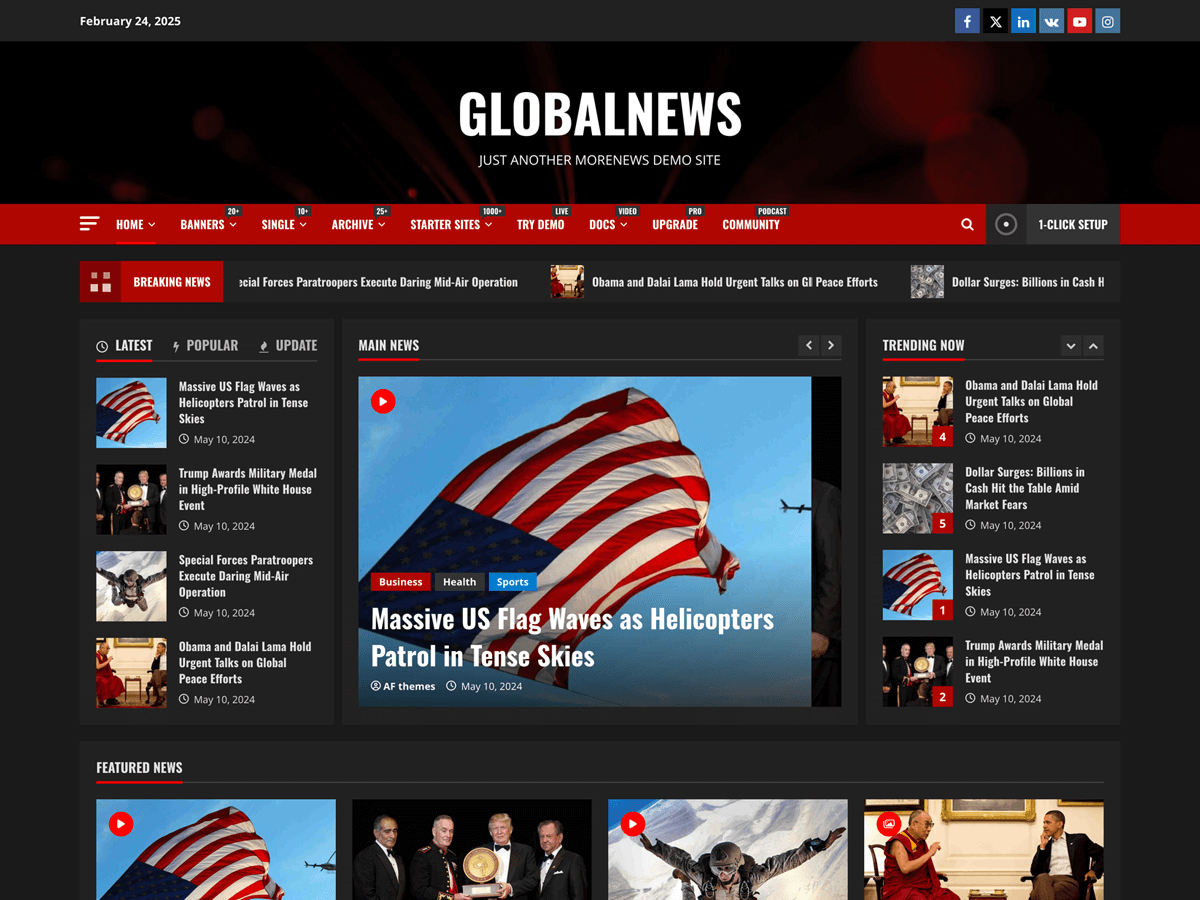The height and width of the screenshot is (900, 1200).
Task: Open the Community menu item
Action: point(751,224)
